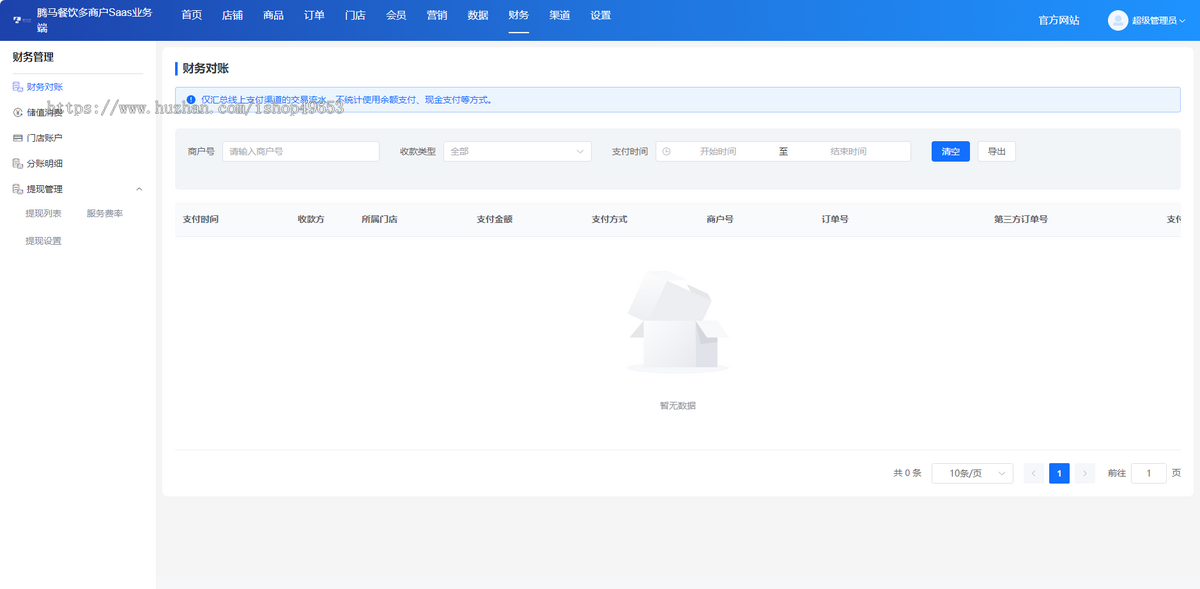Select page 1 in pagination
This screenshot has width=1200, height=589.
tap(1059, 473)
